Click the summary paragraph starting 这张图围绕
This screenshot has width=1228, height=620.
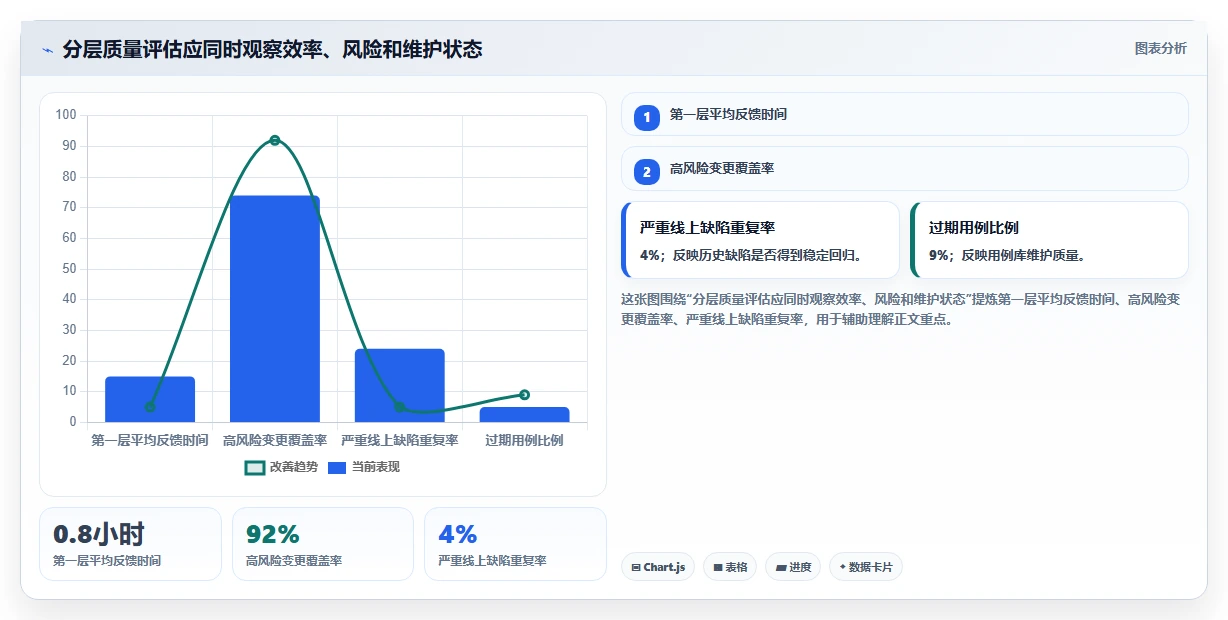(x=901, y=309)
